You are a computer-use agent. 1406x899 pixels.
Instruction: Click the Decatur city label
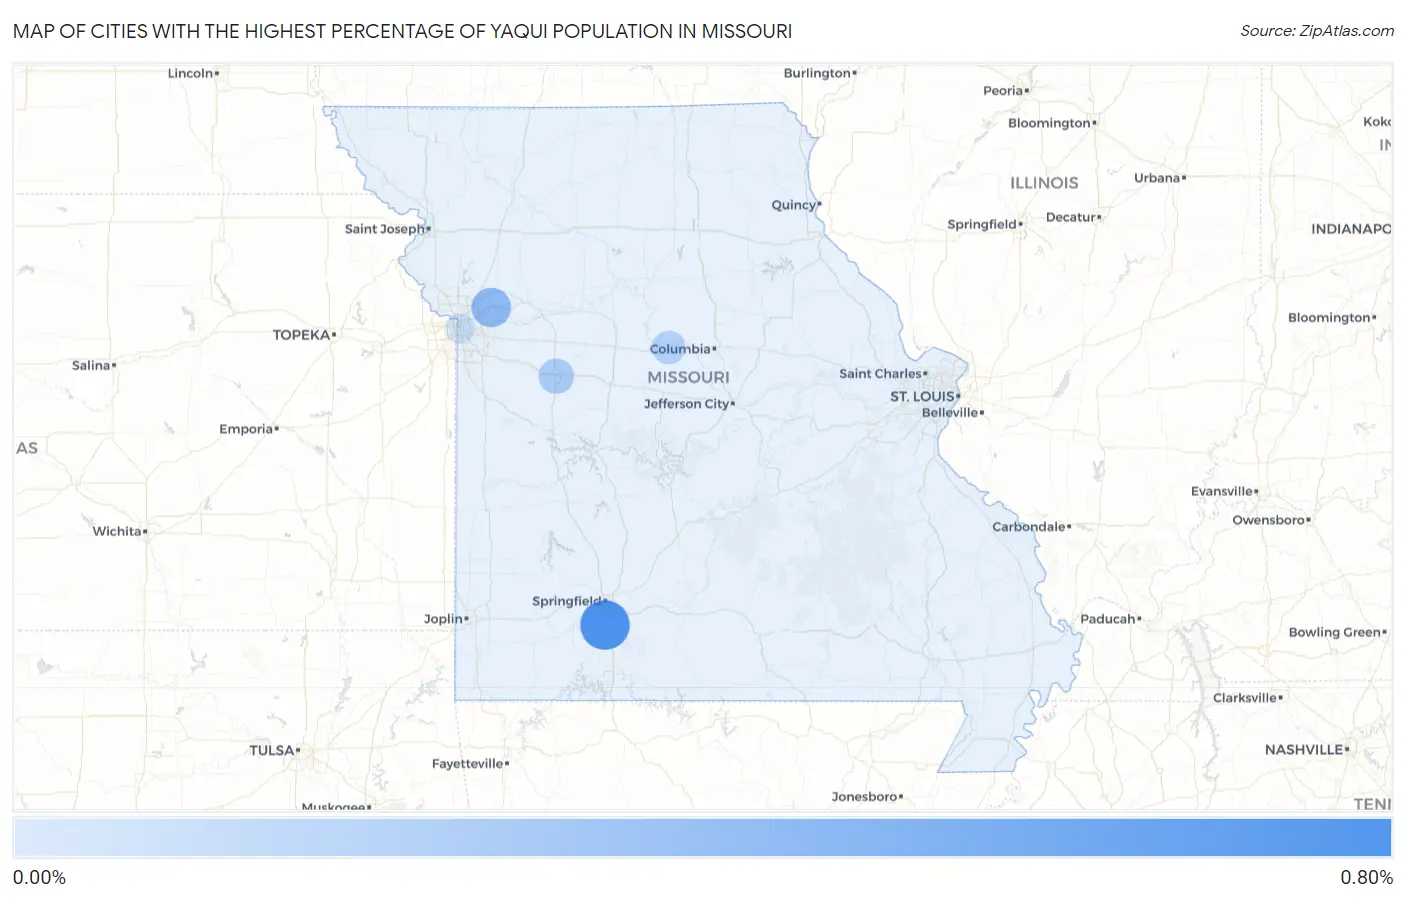(1070, 217)
